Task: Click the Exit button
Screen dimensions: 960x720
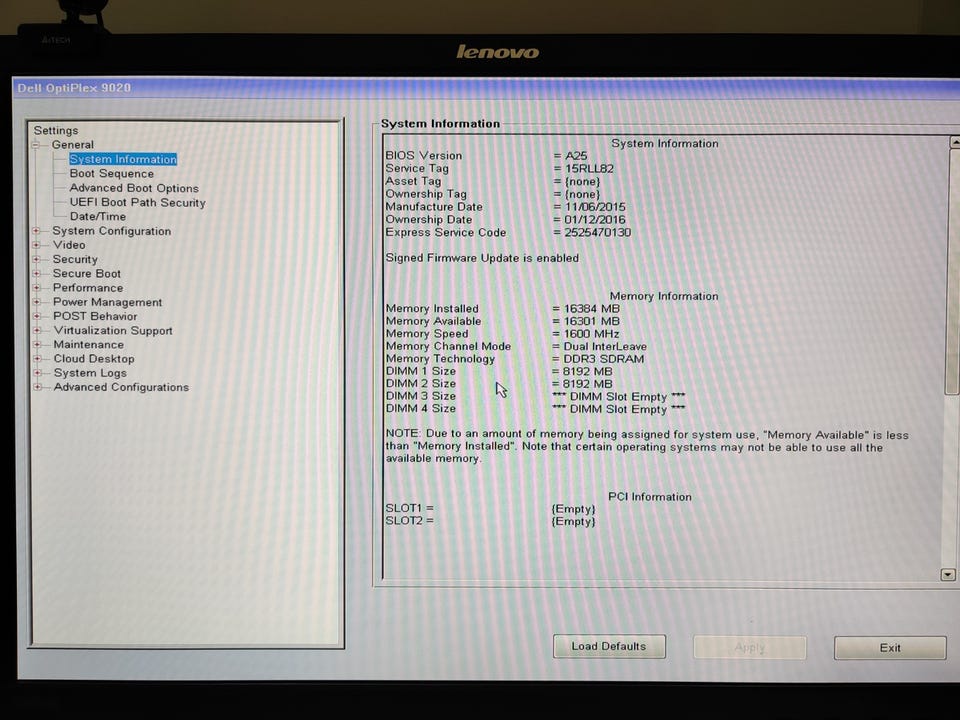Action: tap(890, 648)
